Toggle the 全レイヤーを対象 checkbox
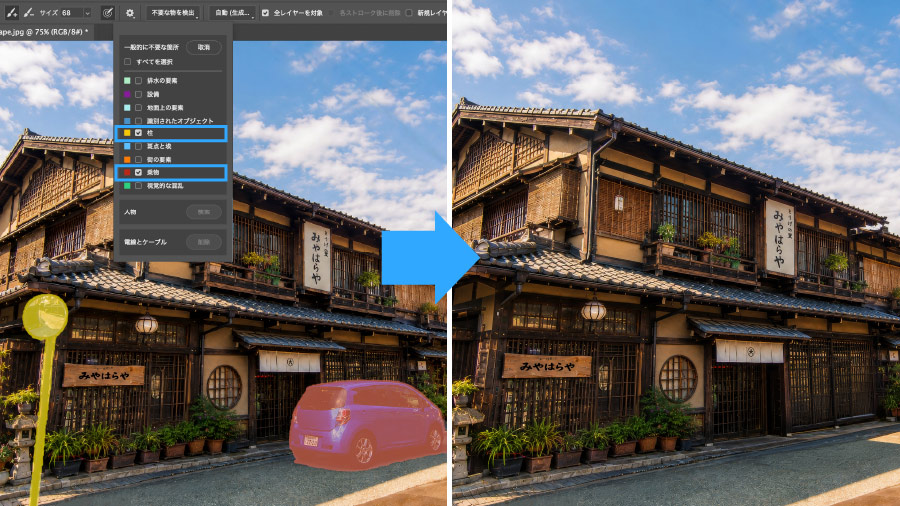900x506 pixels. point(265,13)
